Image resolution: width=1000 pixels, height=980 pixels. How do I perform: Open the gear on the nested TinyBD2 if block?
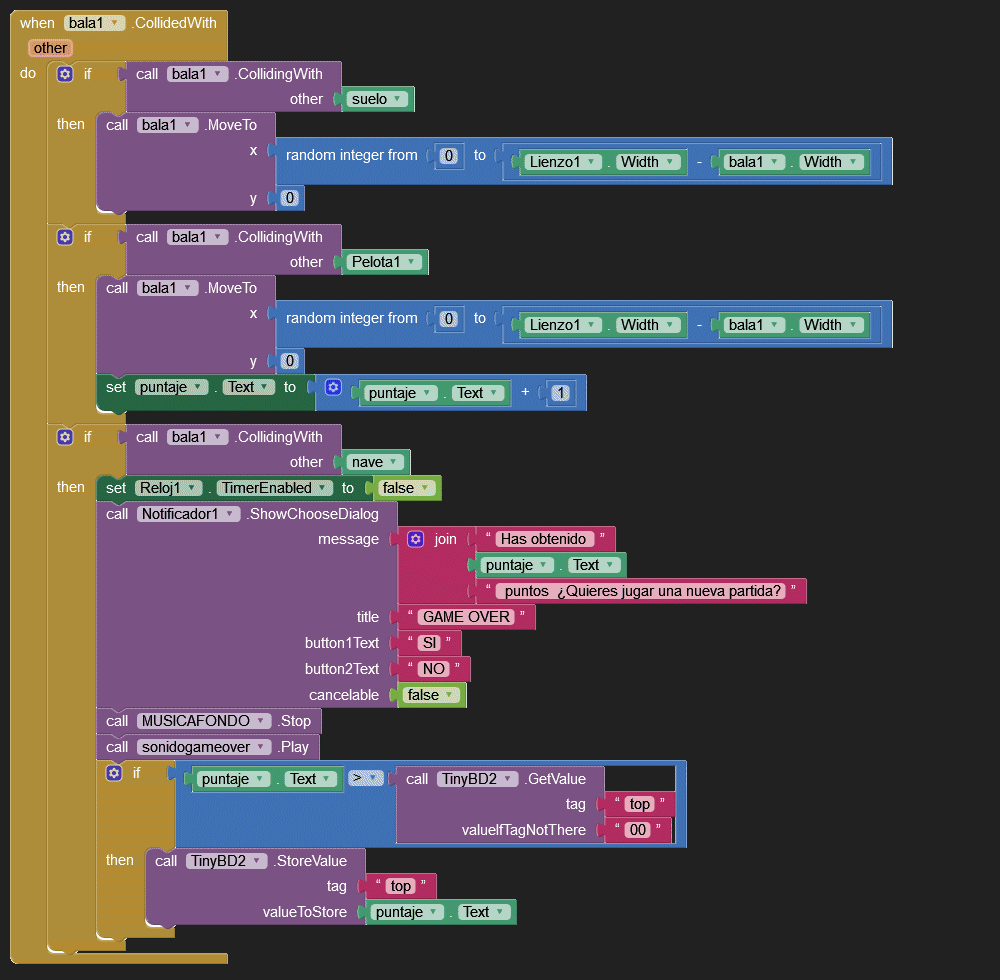tap(114, 773)
